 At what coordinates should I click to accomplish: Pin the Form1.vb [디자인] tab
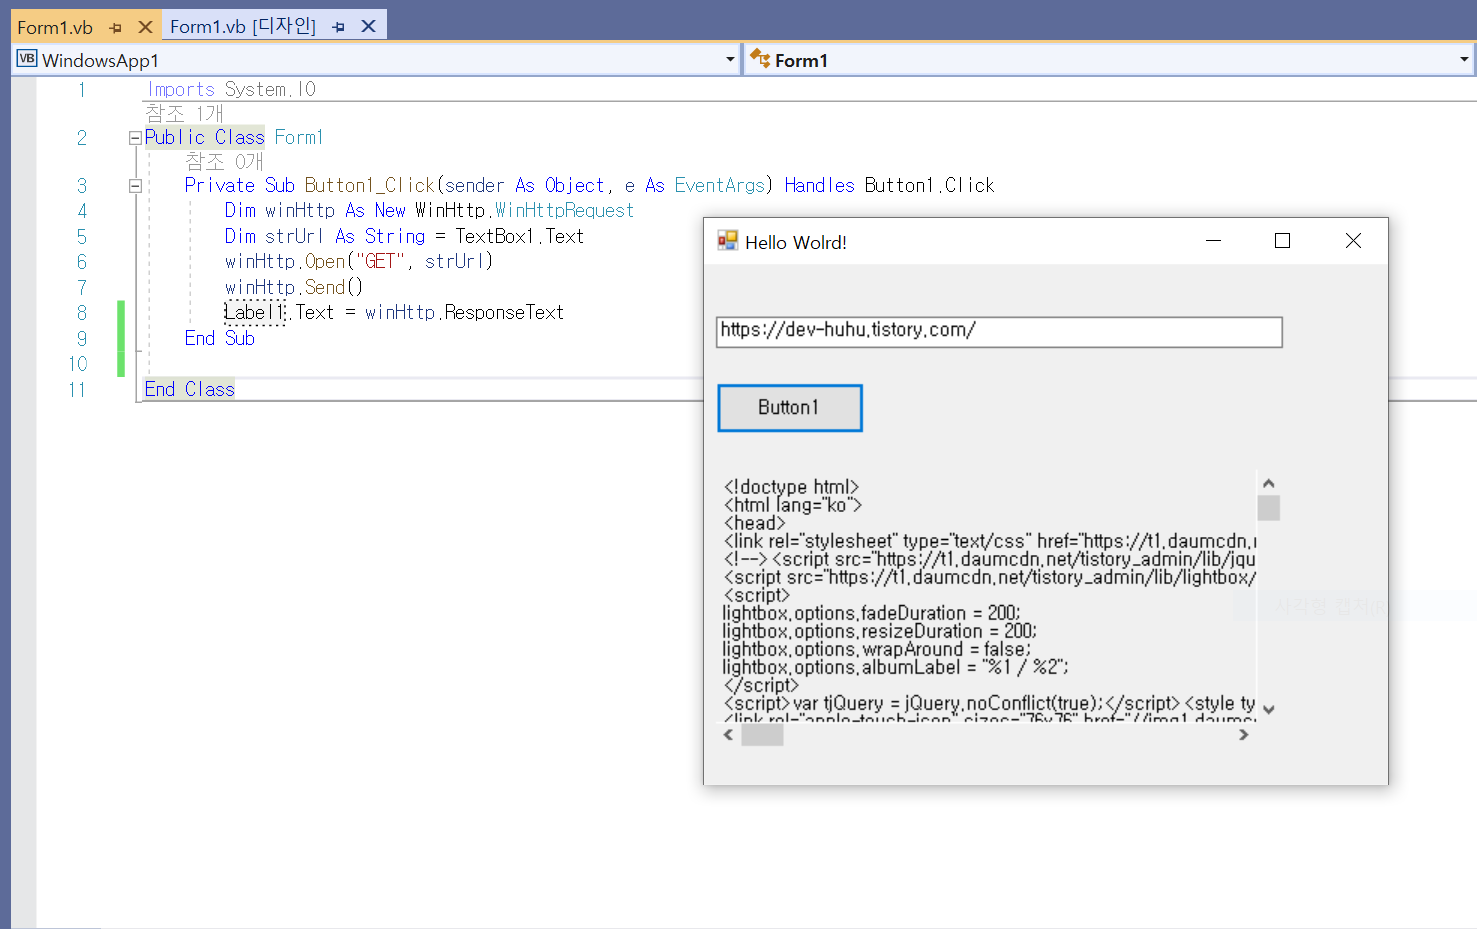(x=339, y=27)
